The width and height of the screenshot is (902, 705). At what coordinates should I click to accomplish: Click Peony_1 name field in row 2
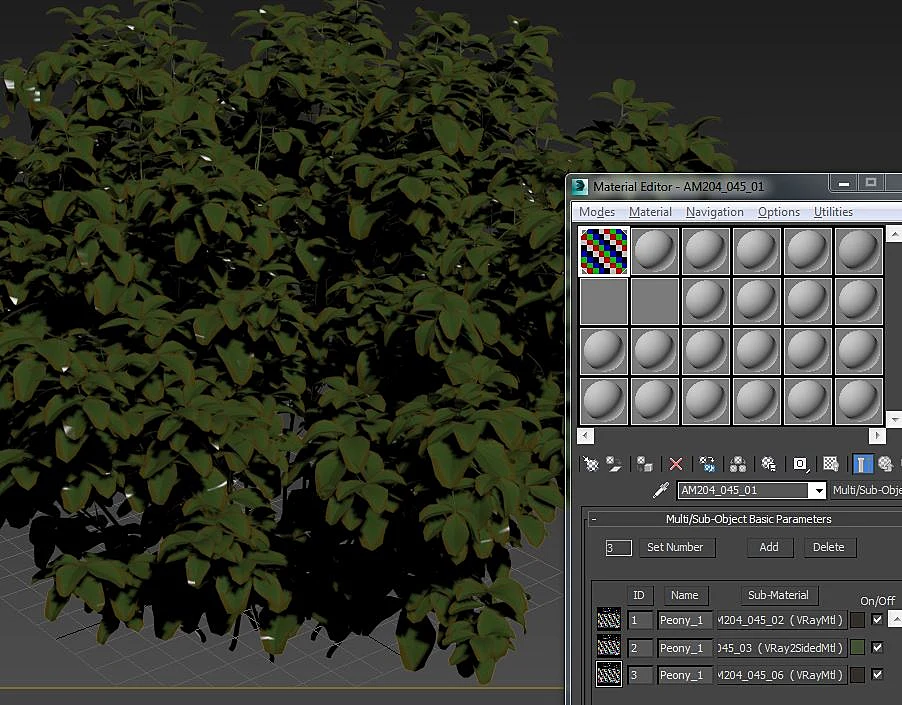685,647
